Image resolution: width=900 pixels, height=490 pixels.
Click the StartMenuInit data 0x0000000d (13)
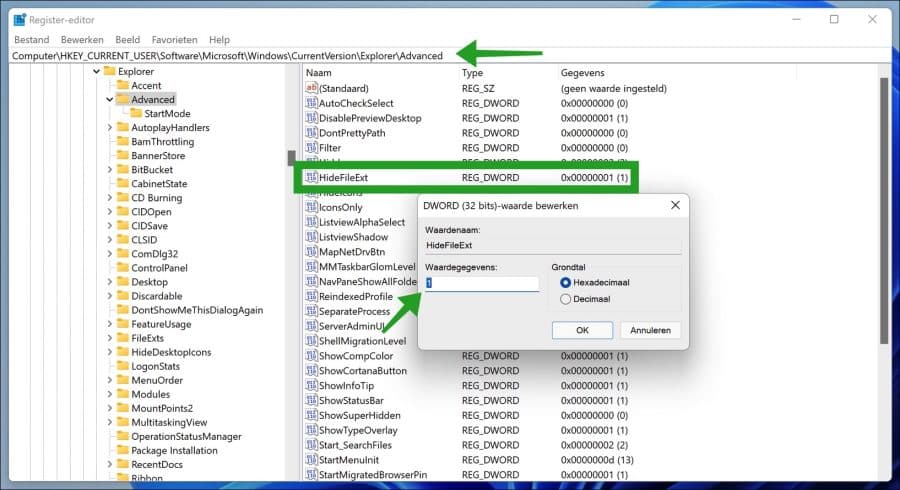tap(597, 460)
